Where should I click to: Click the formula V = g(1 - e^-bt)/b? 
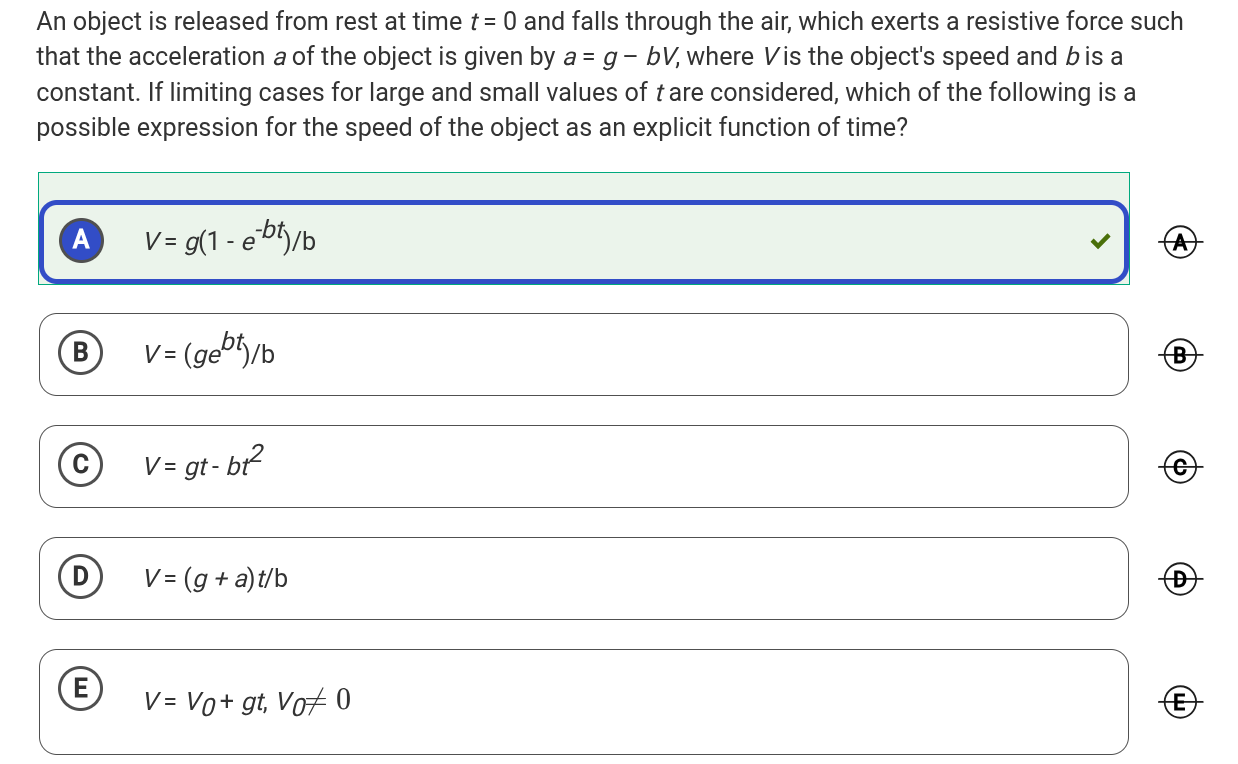point(230,239)
